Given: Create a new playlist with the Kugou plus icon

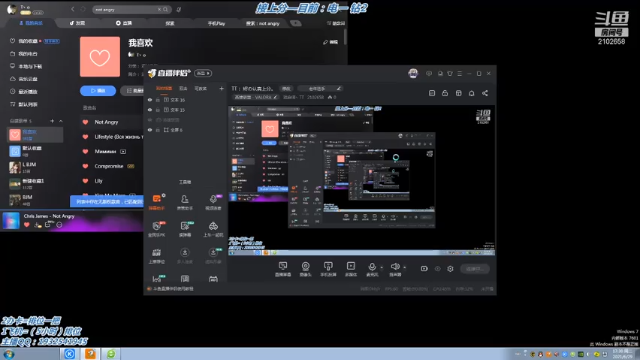Looking at the screenshot, I should 52,121.
